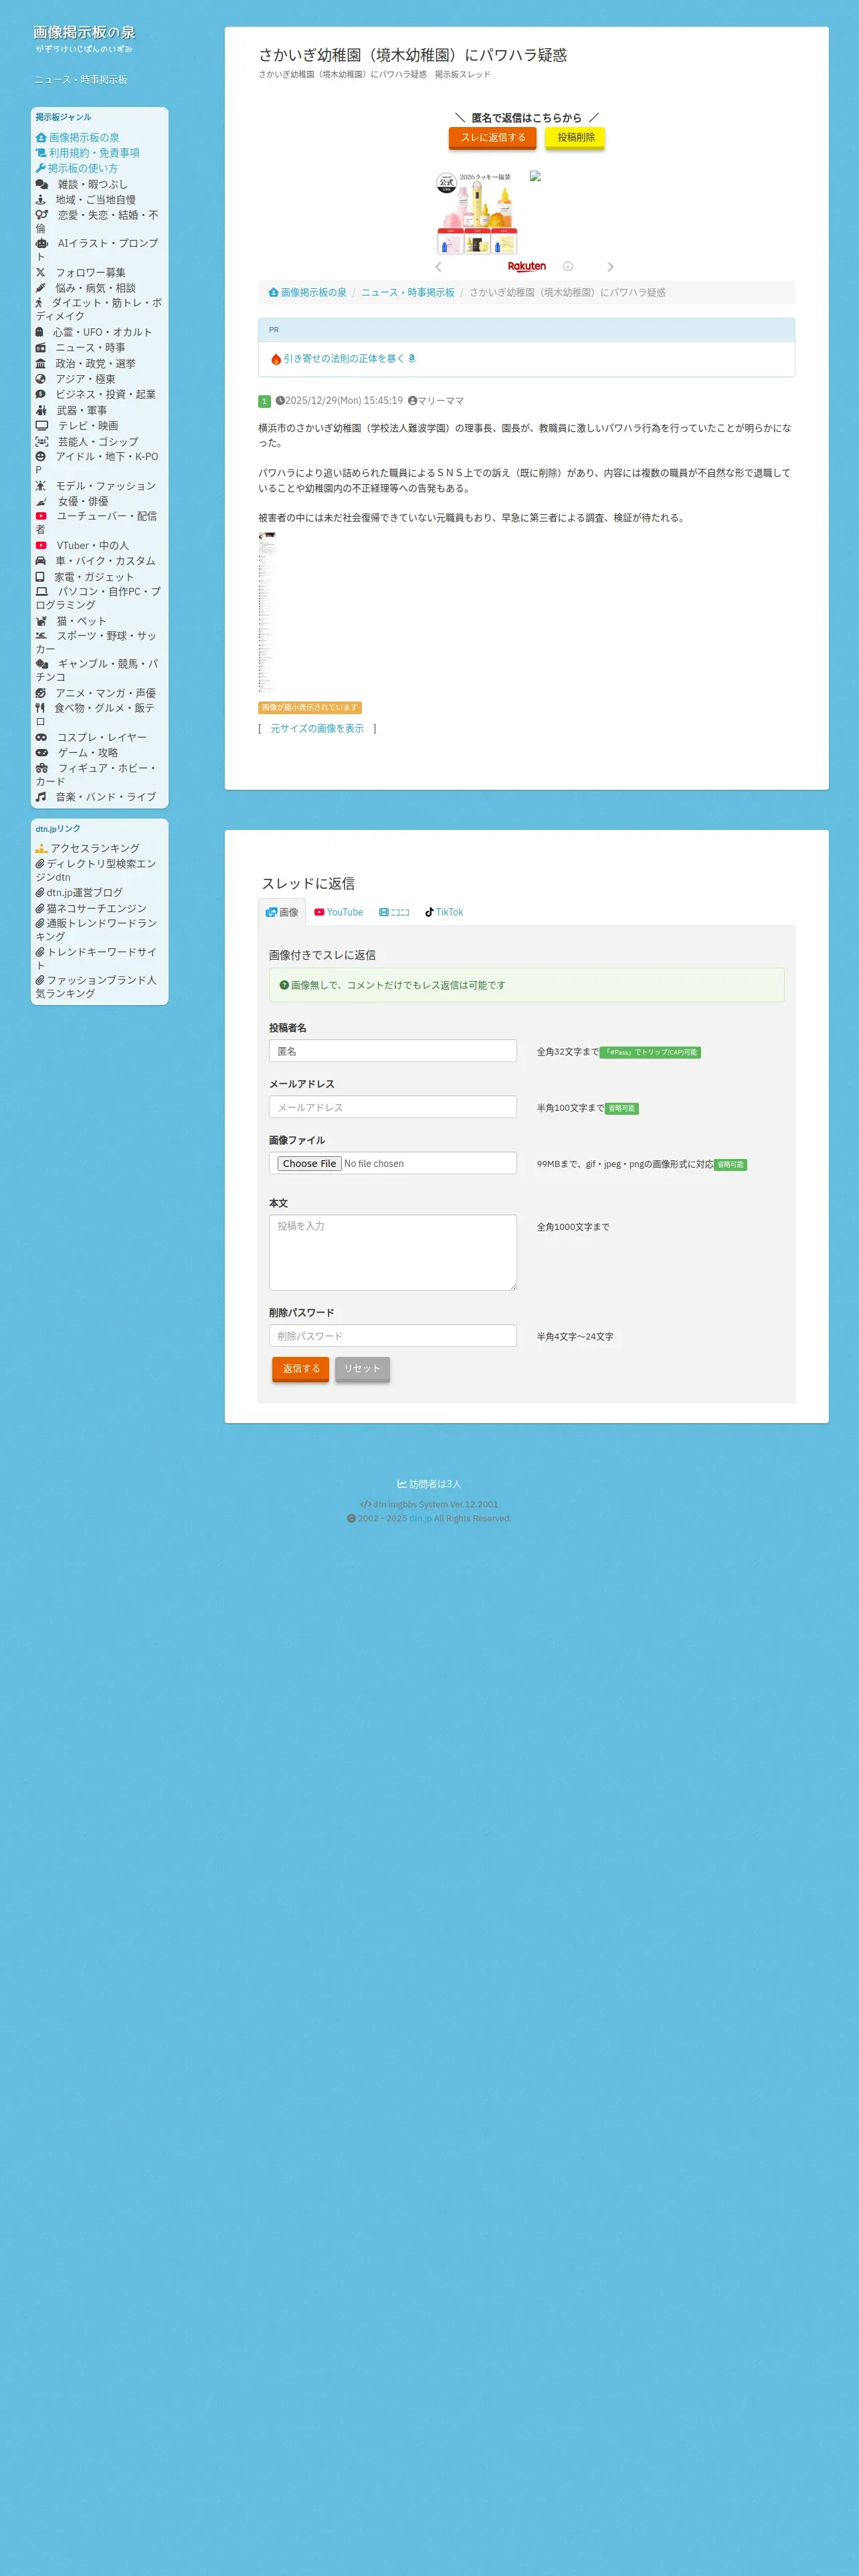
Task: Open 引き寄せの法則の正体を暴く PR link
Action: click(344, 359)
